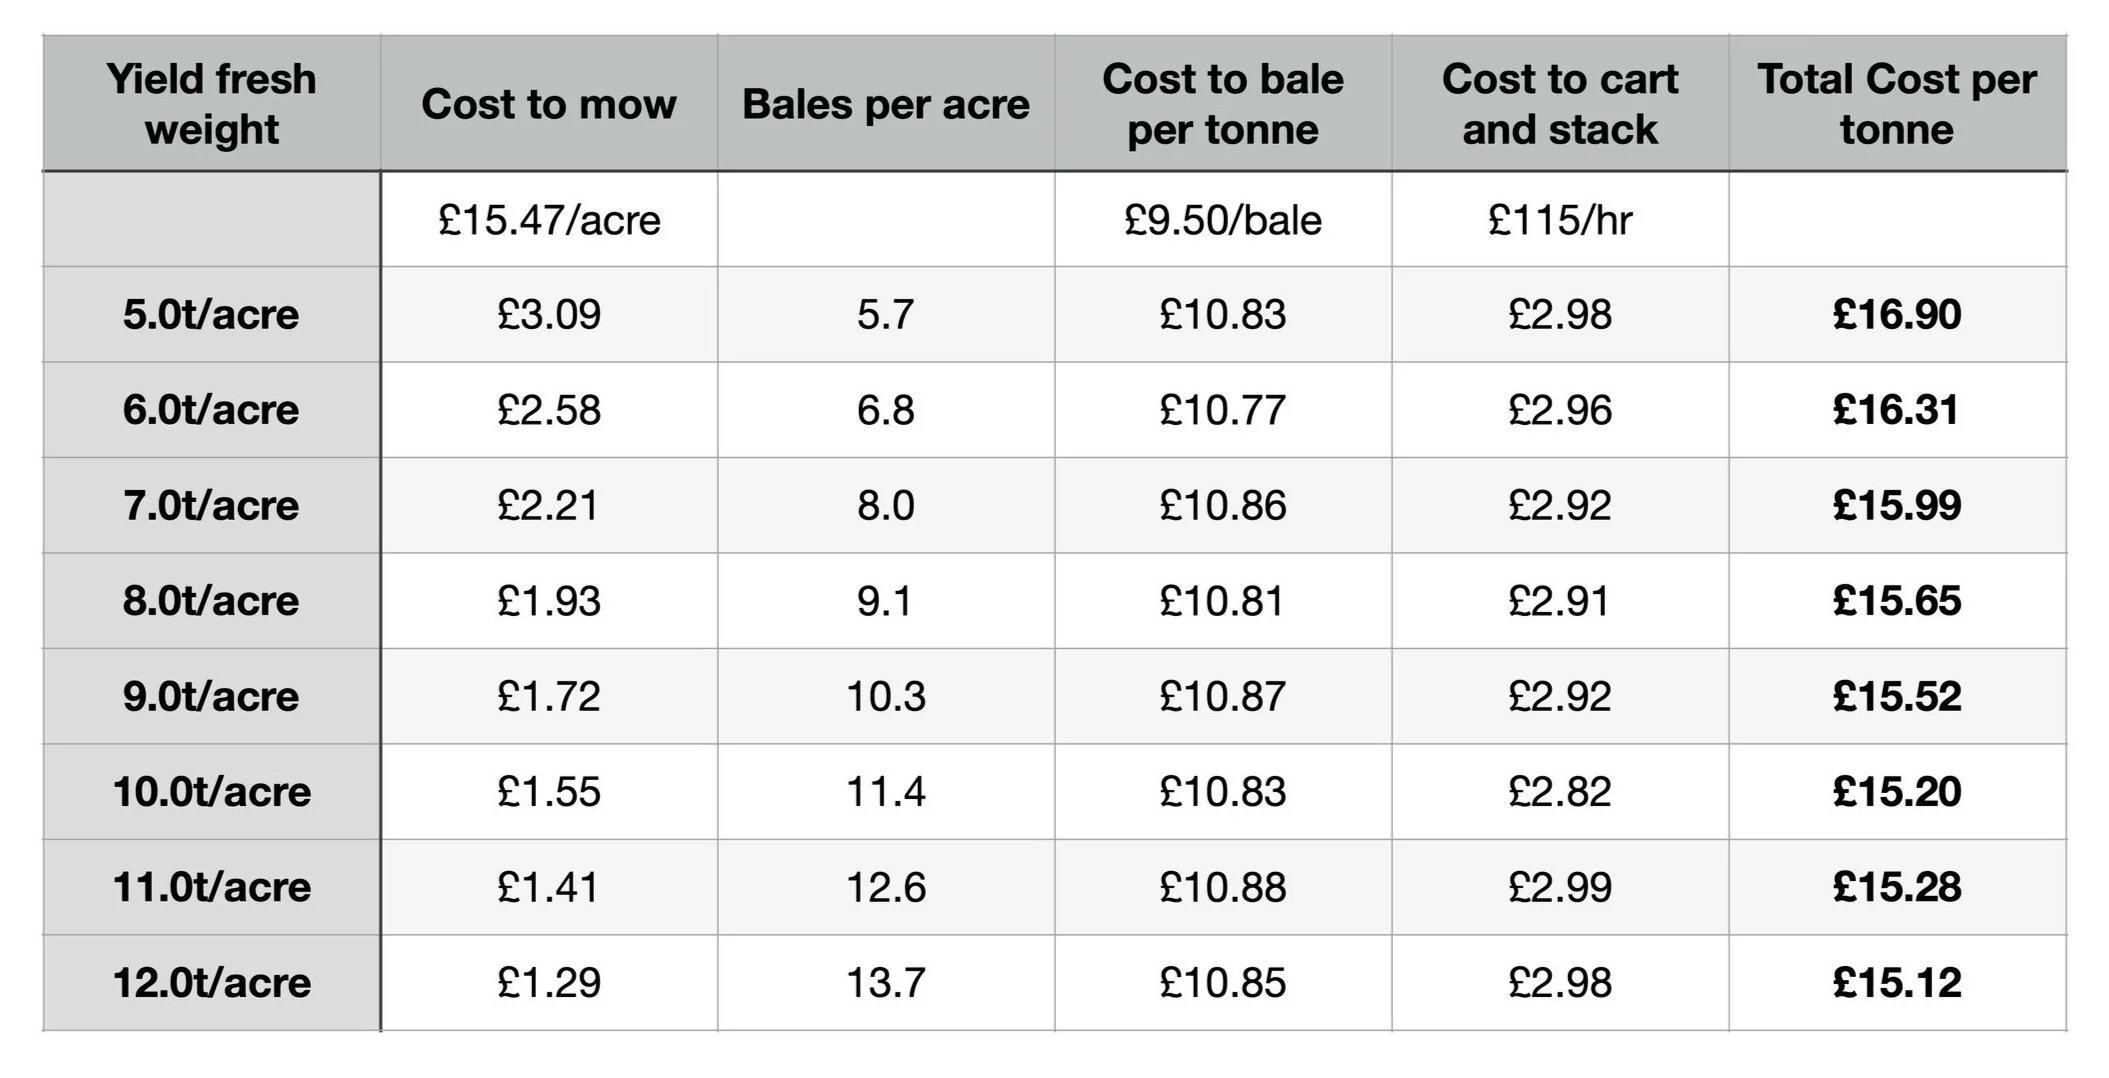
Task: Select the £9.50/bale rate cell
Action: click(x=1222, y=220)
